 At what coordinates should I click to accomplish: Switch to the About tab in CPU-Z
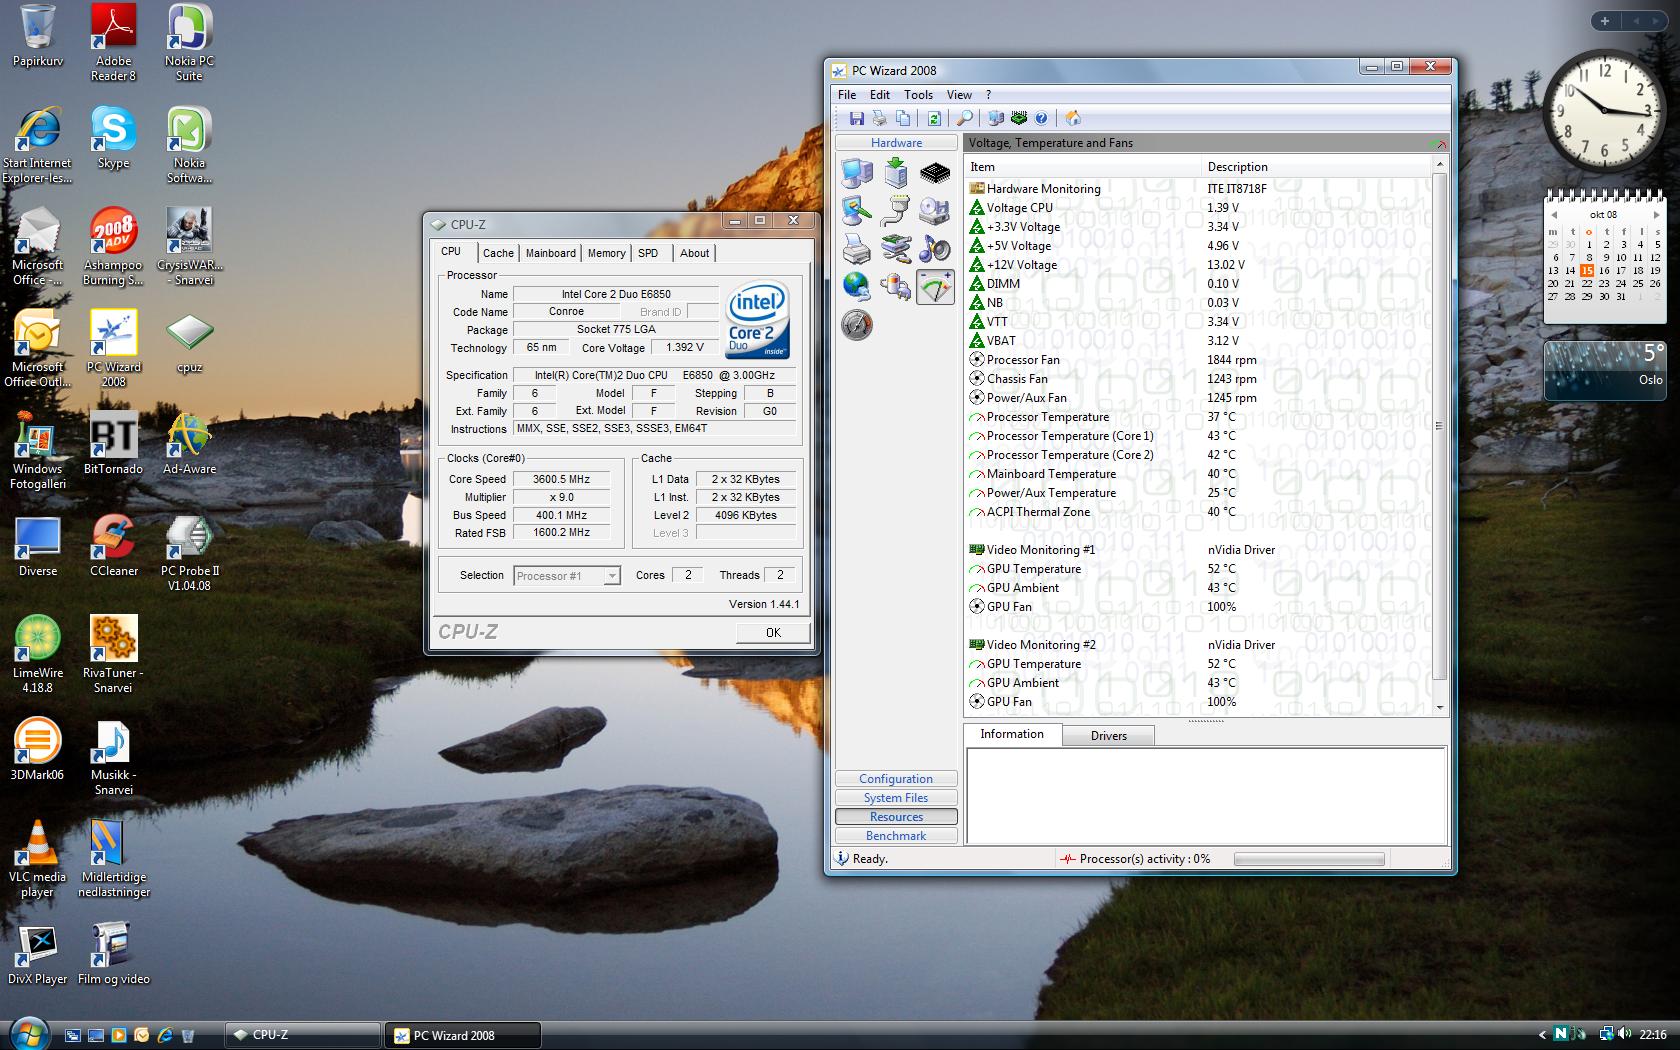click(694, 254)
